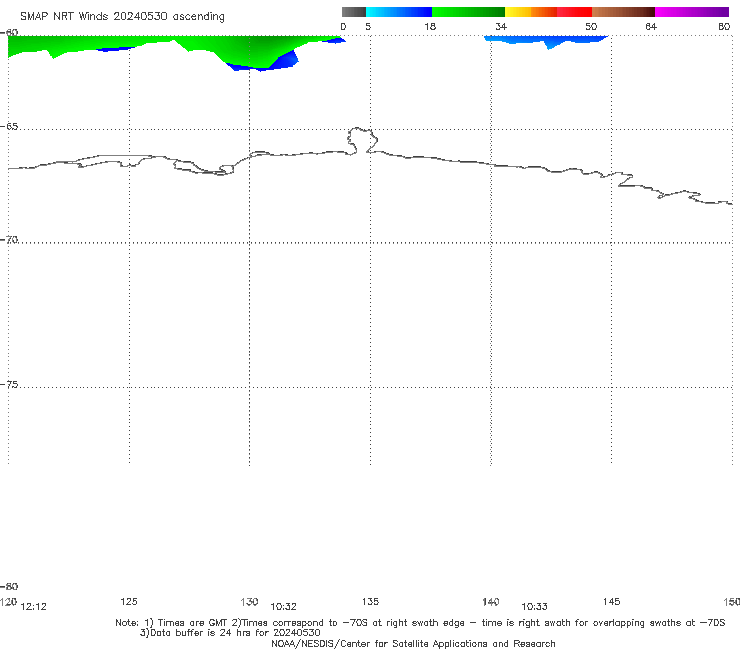
Task: Select the red segment of the color bar
Action: coord(574,12)
